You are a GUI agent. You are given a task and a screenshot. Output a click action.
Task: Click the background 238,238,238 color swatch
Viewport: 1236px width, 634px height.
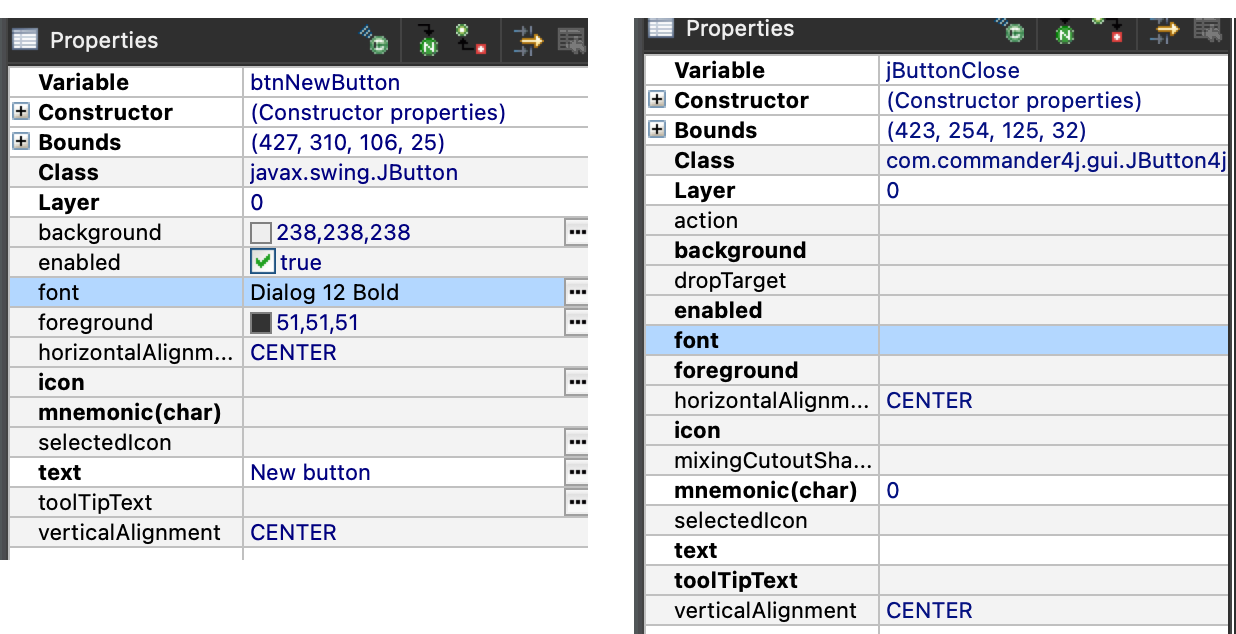pos(261,233)
